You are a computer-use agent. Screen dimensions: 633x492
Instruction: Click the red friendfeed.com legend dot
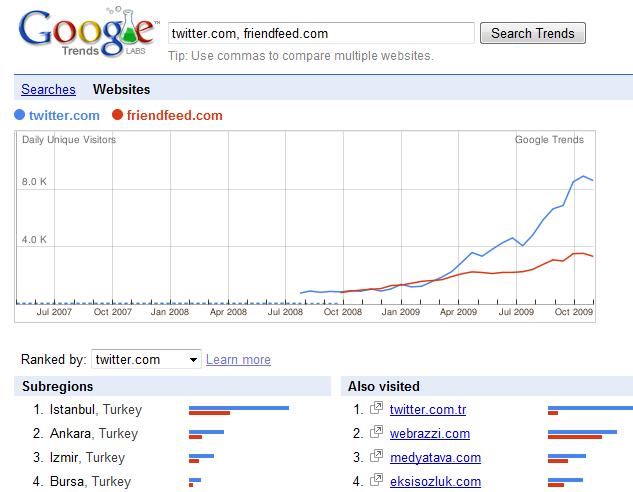coord(118,115)
